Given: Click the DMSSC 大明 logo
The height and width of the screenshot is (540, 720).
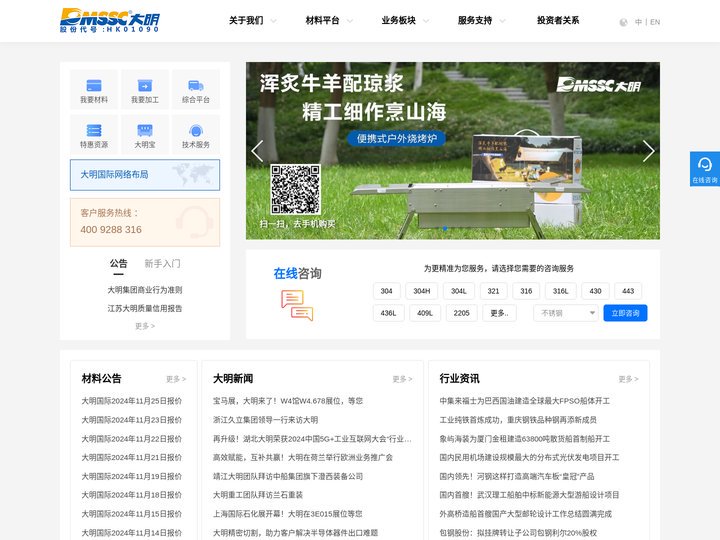Looking at the screenshot, I should click(x=110, y=20).
